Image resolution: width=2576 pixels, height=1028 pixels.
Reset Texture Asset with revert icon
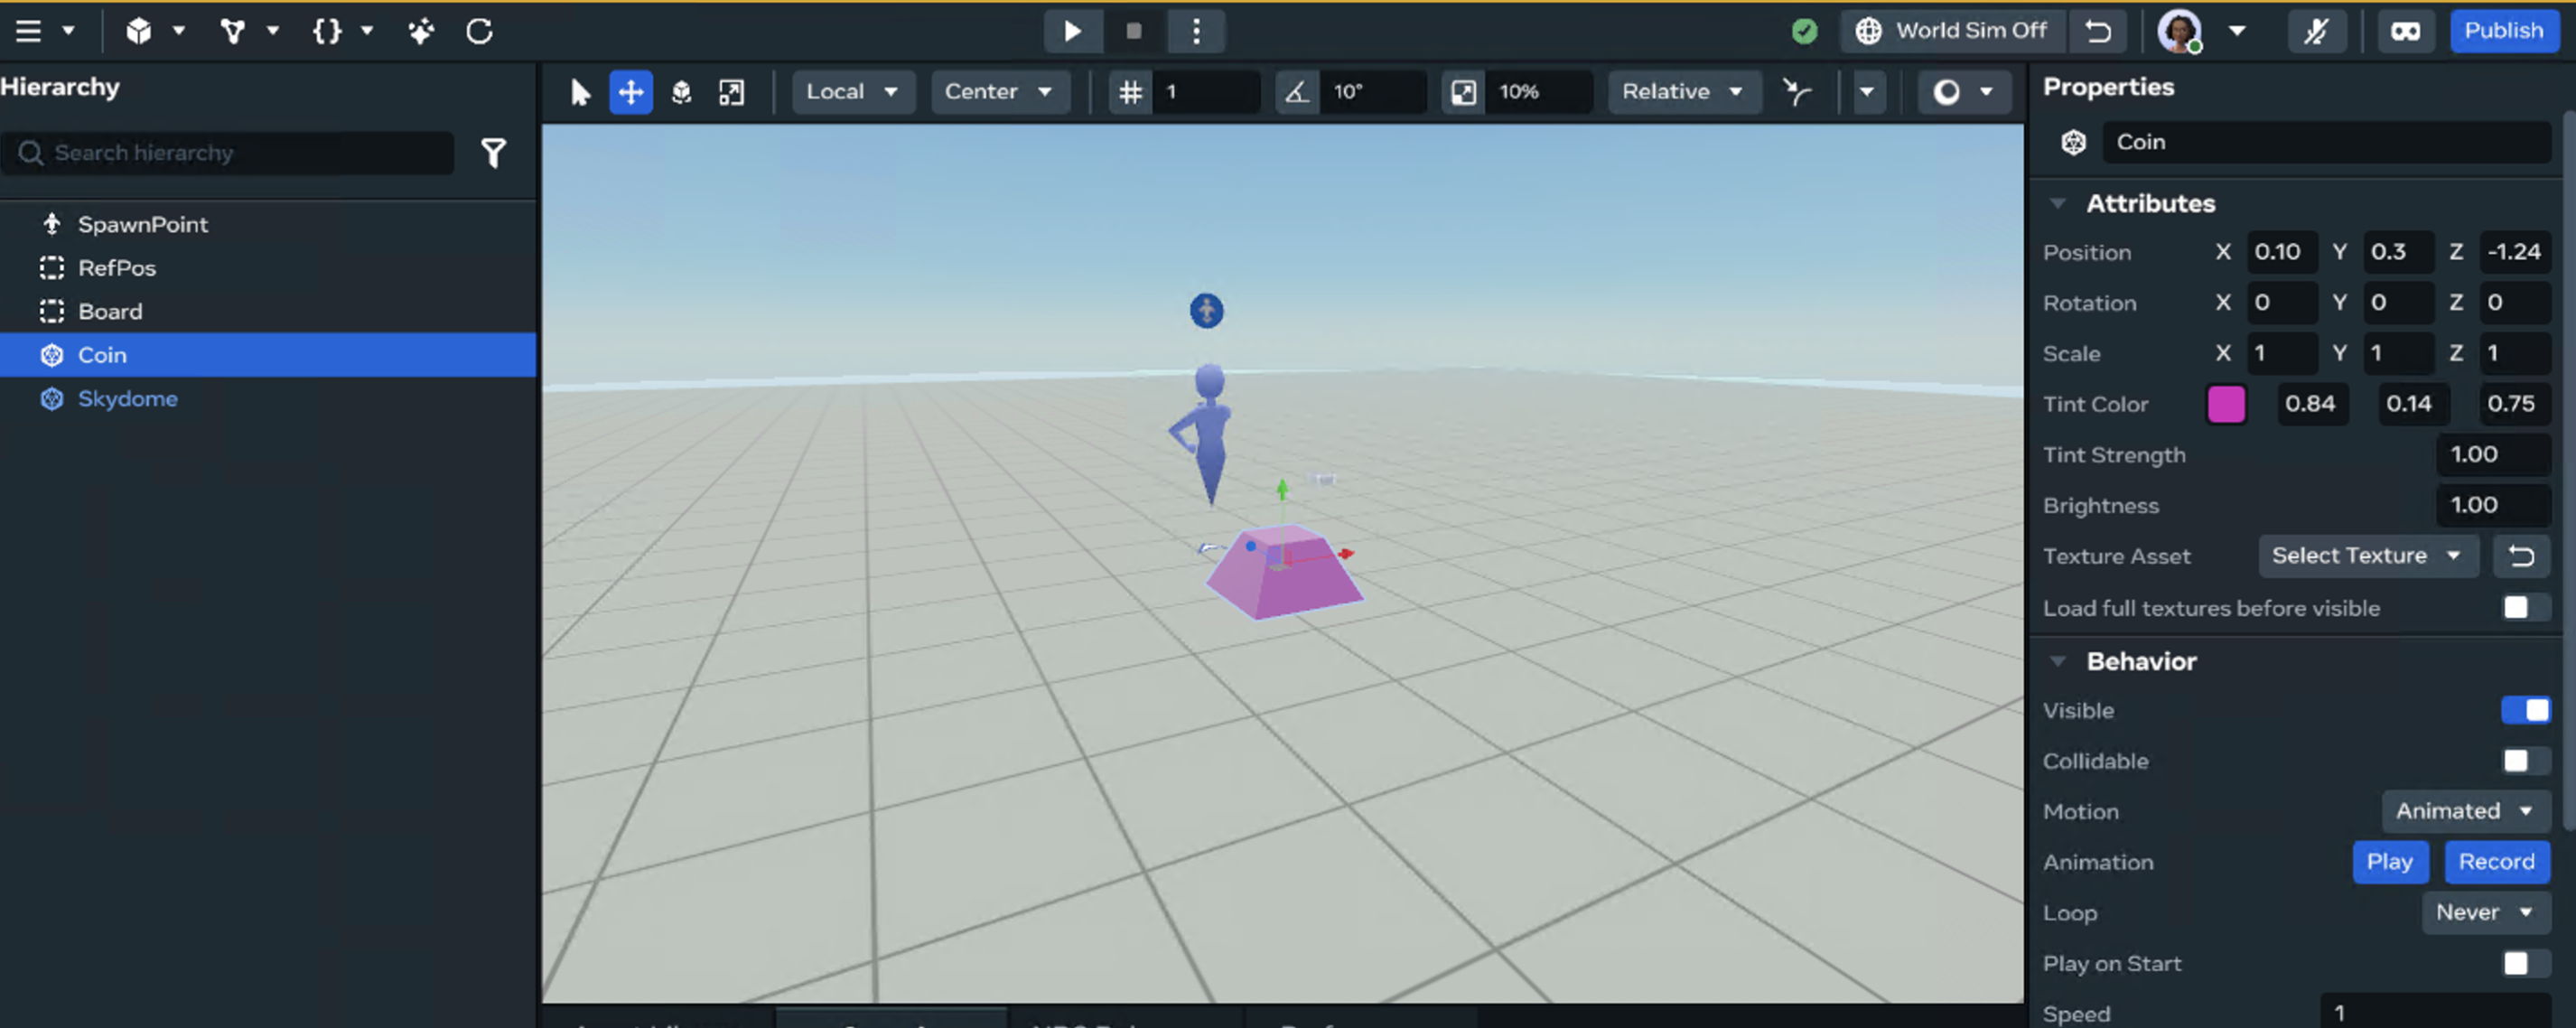click(x=2521, y=556)
